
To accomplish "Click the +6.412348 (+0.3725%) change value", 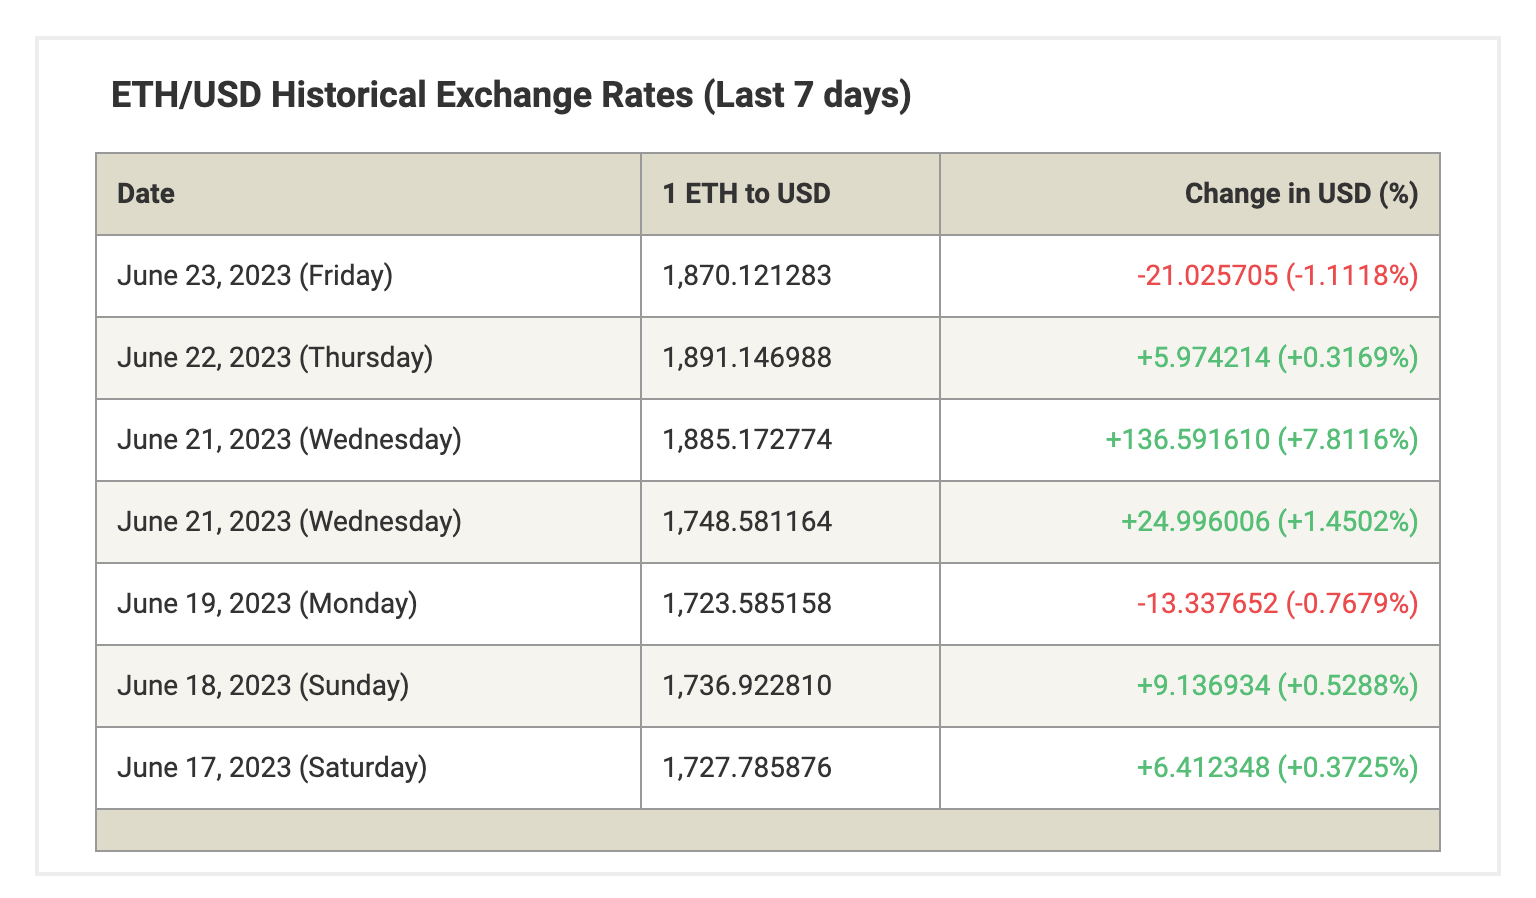I will point(1277,768).
